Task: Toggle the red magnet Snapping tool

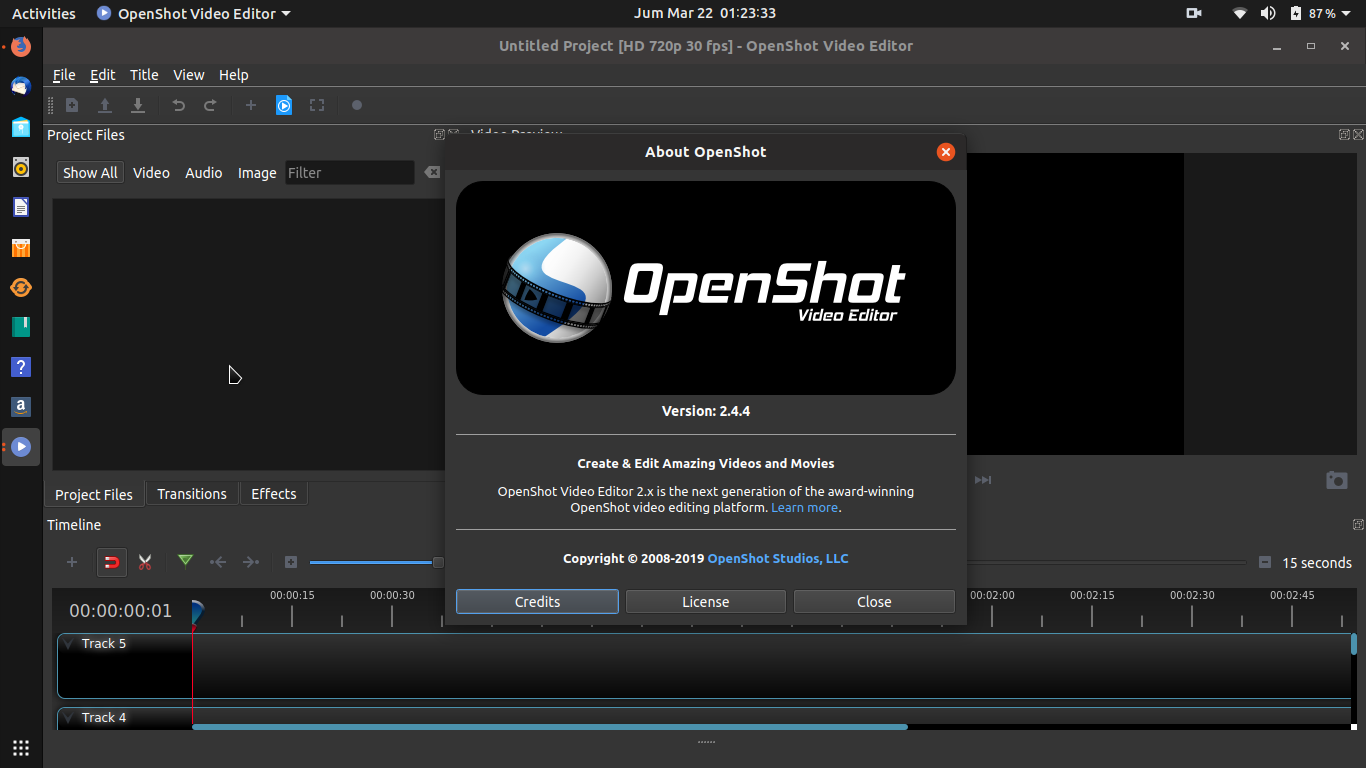Action: point(112,562)
